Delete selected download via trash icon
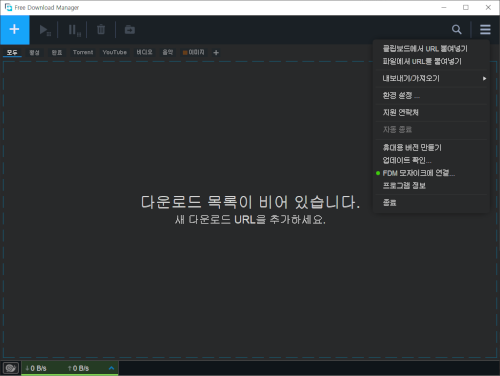 pyautogui.click(x=101, y=30)
